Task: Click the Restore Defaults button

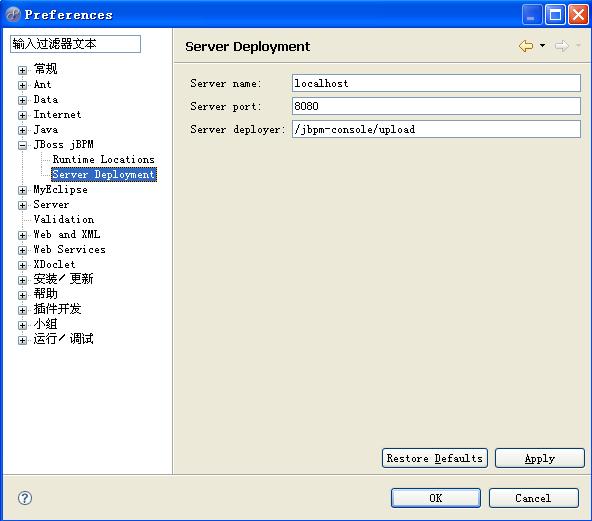Action: (x=435, y=458)
